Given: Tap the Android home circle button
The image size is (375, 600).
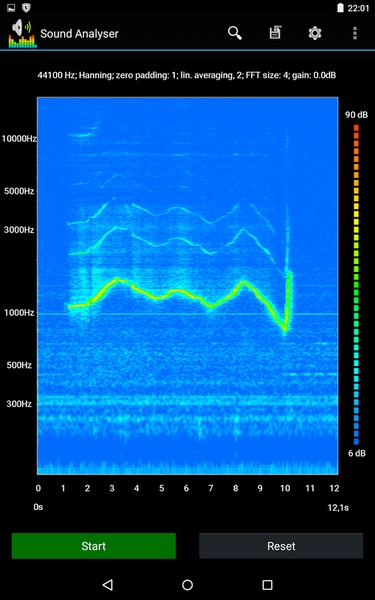Looking at the screenshot, I should 188,584.
